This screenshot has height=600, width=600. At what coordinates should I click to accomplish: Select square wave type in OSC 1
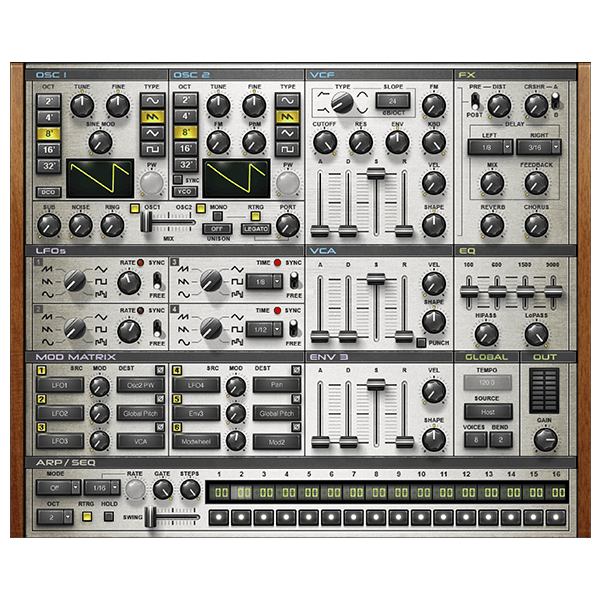coord(152,149)
